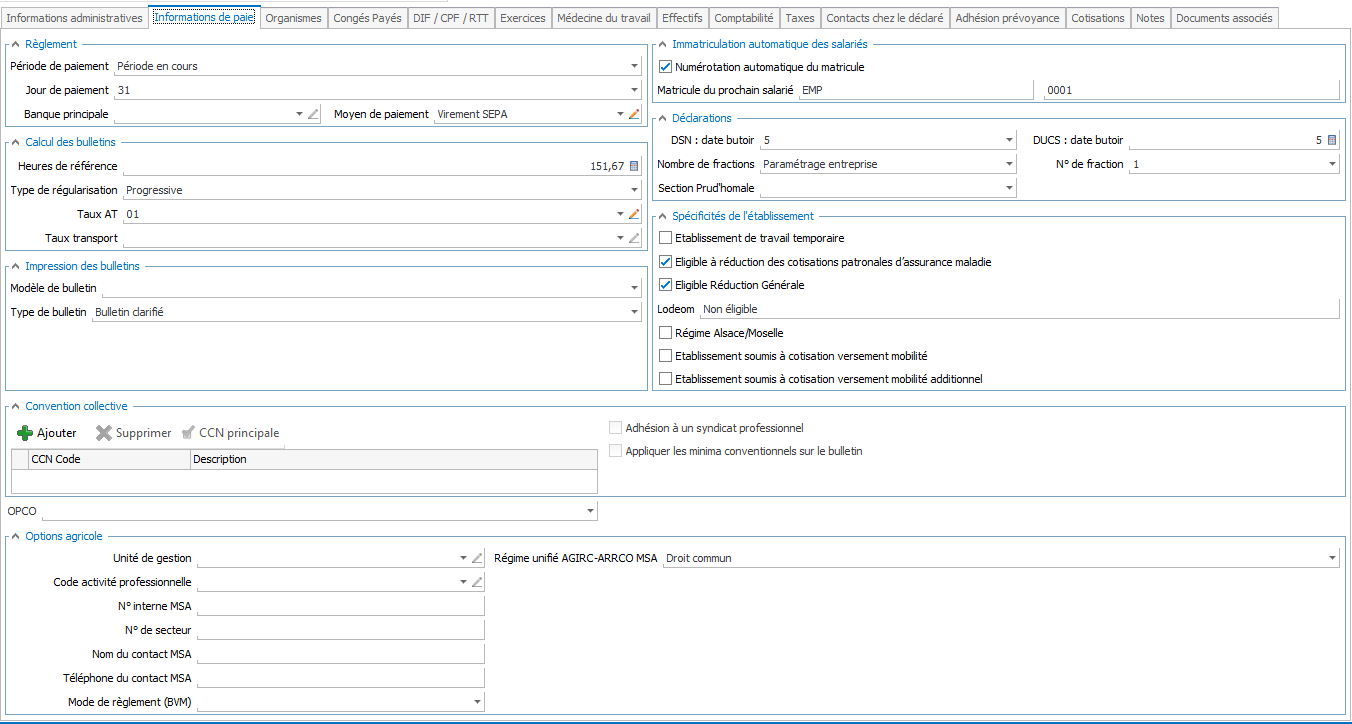
Task: Check Etablissement de travail temporaire
Action: click(666, 238)
